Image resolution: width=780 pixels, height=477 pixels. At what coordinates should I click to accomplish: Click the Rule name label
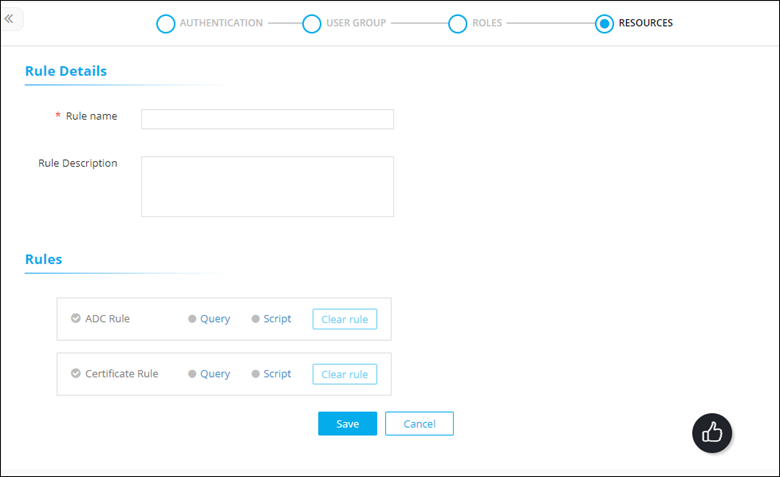(92, 116)
